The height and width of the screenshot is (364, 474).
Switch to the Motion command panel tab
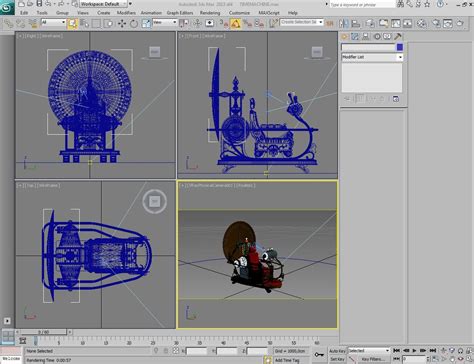click(377, 36)
